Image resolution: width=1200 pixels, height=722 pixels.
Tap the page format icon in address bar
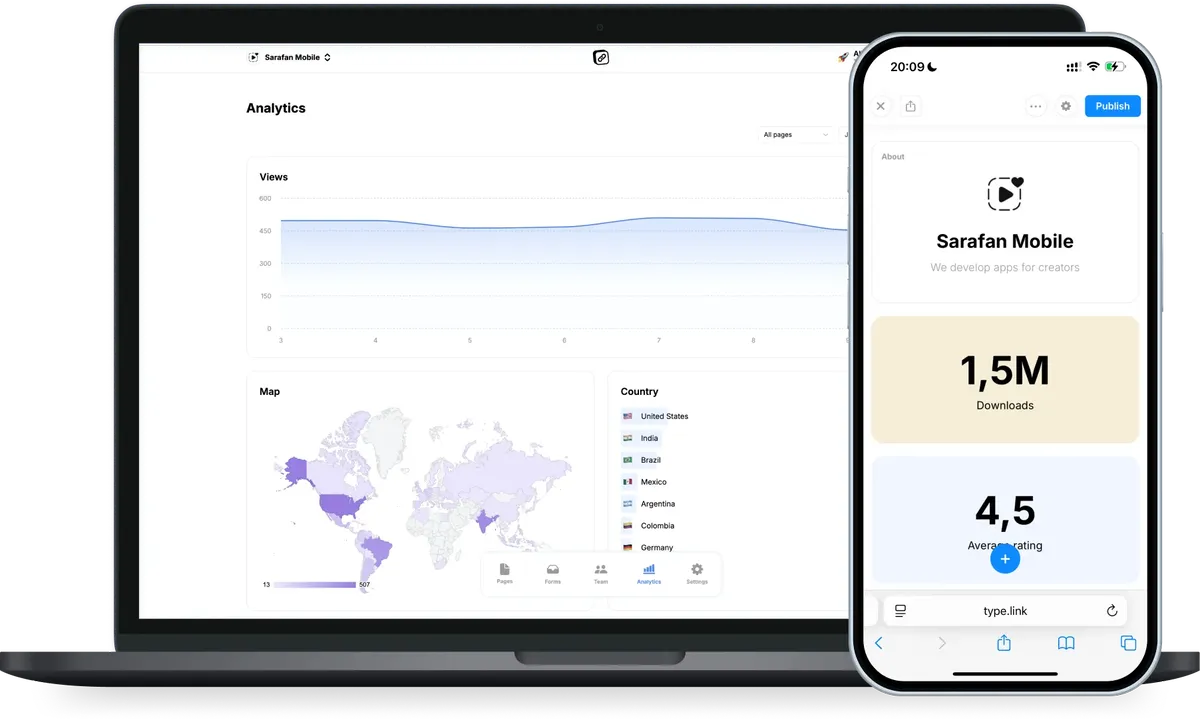pyautogui.click(x=900, y=611)
